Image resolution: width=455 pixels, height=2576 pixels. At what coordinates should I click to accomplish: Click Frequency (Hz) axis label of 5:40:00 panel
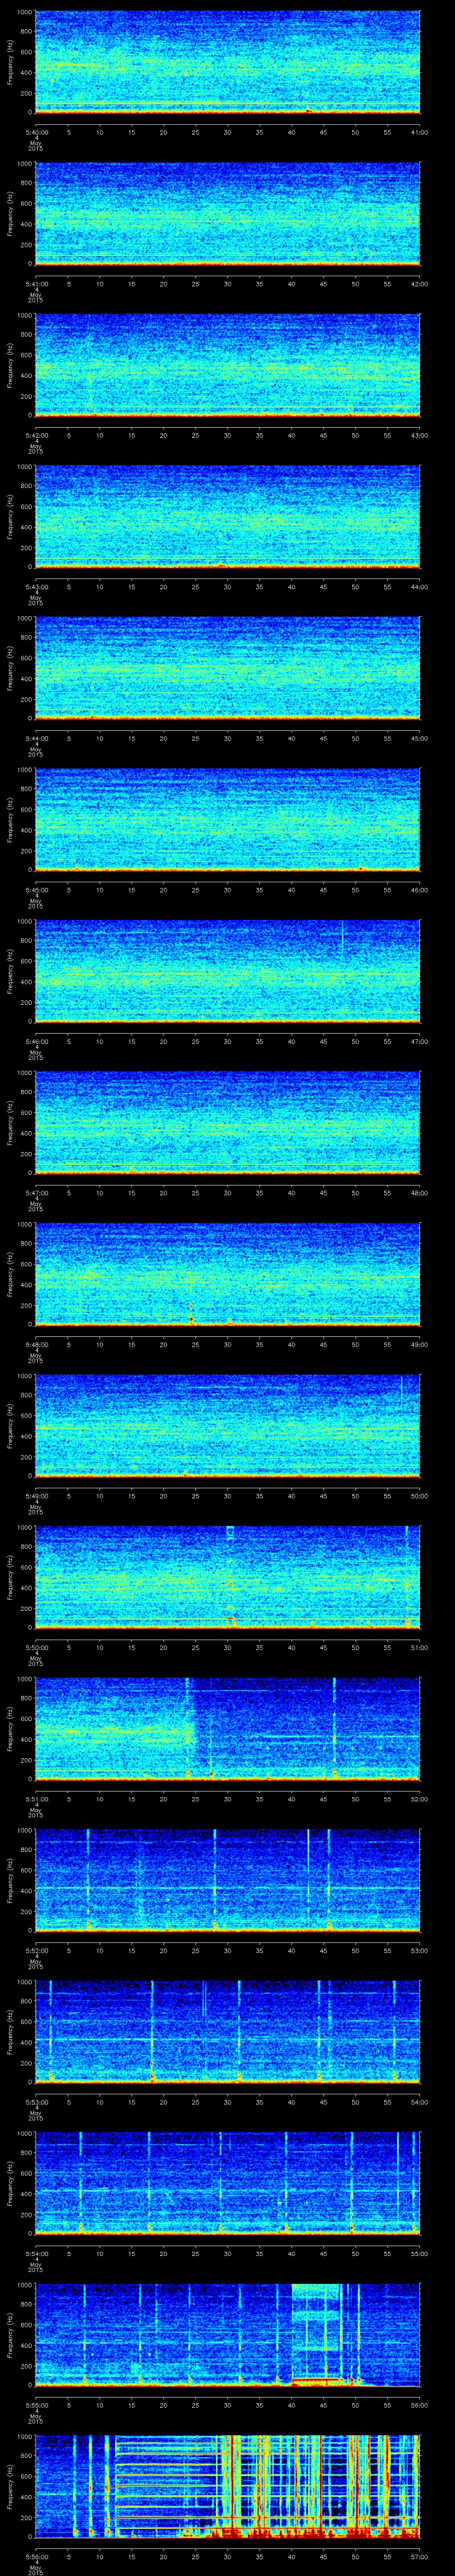10,62
